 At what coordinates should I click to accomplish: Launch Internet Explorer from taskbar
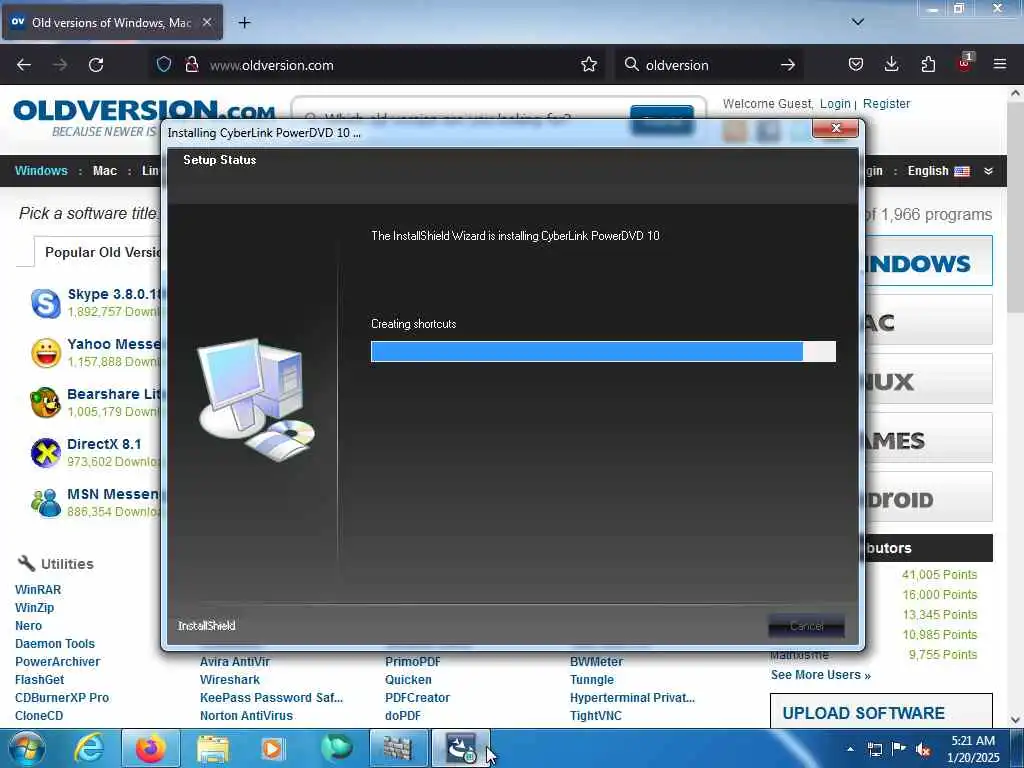pyautogui.click(x=89, y=748)
